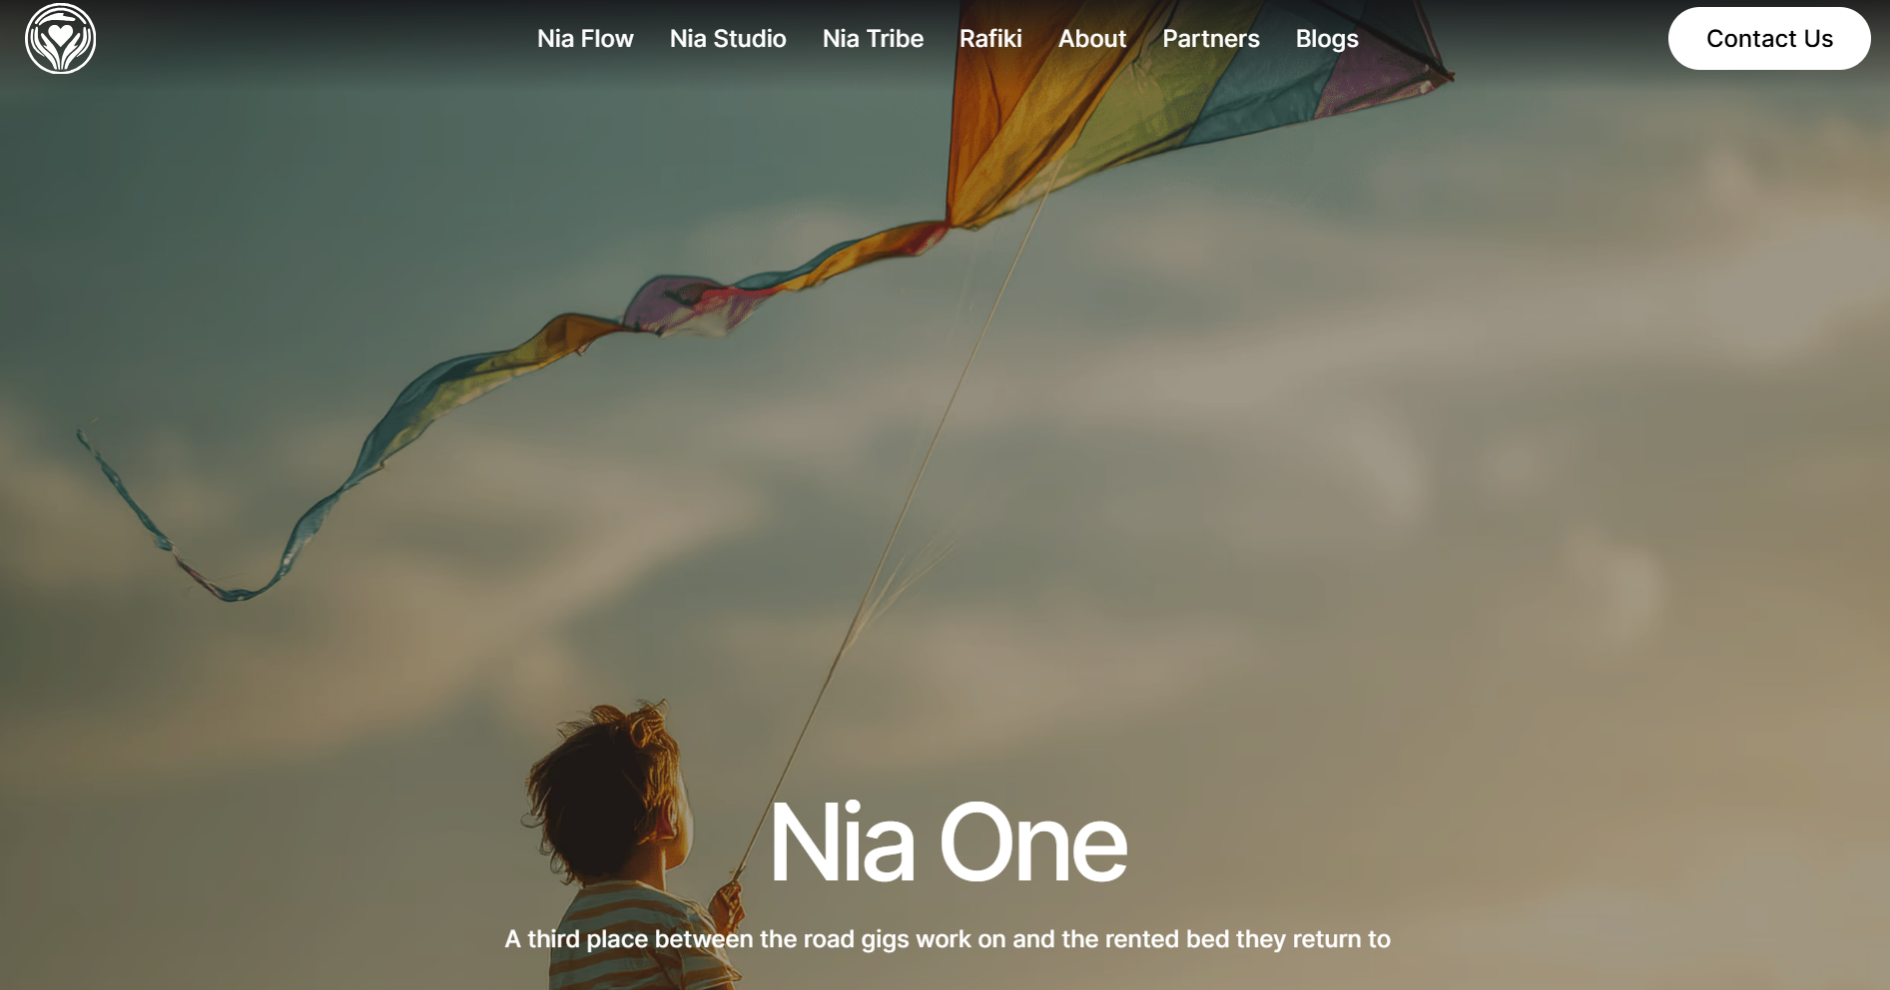
Task: Click the Contact Us button
Action: pyautogui.click(x=1769, y=39)
